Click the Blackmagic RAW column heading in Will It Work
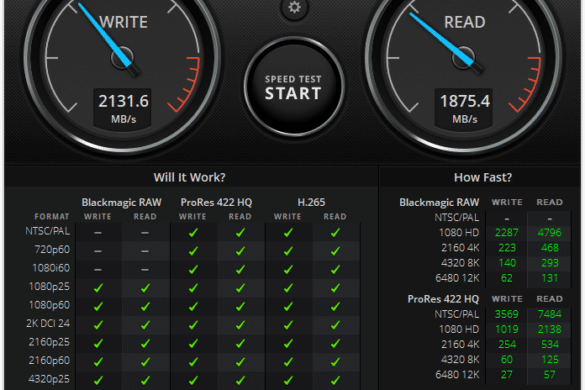This screenshot has width=585, height=390. coord(122,202)
